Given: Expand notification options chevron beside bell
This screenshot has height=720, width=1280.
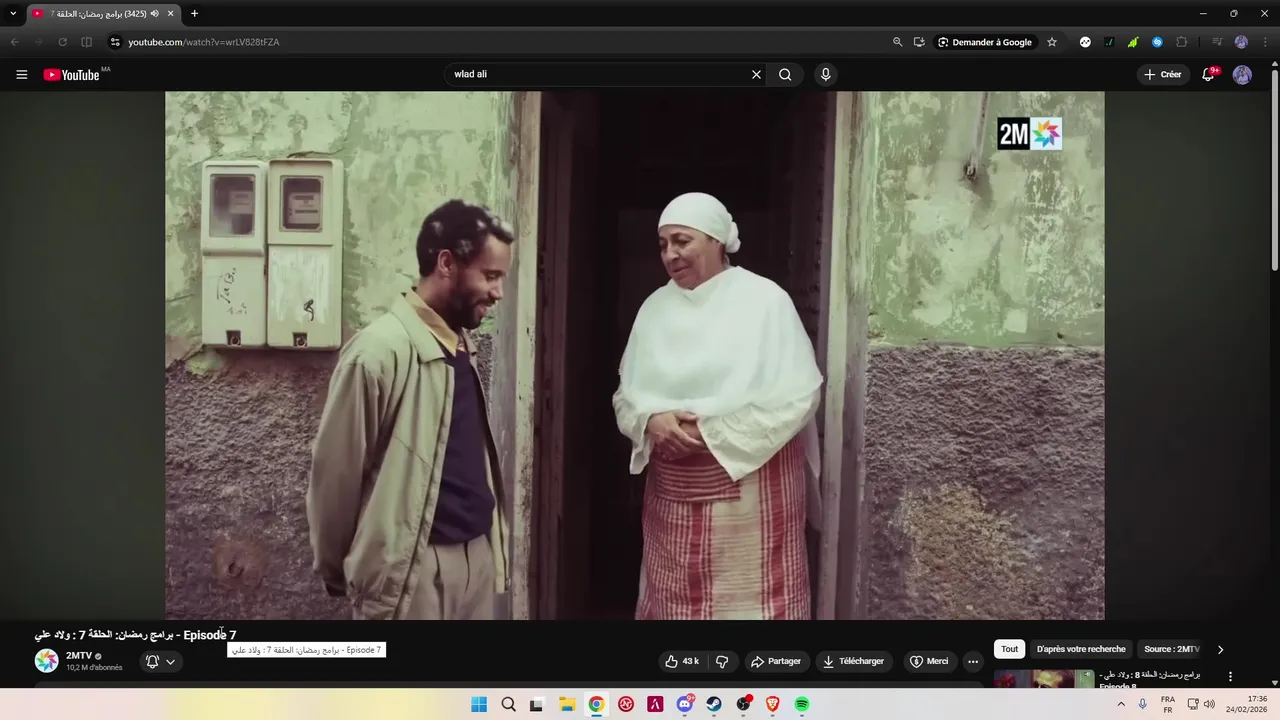Looking at the screenshot, I should 171,661.
